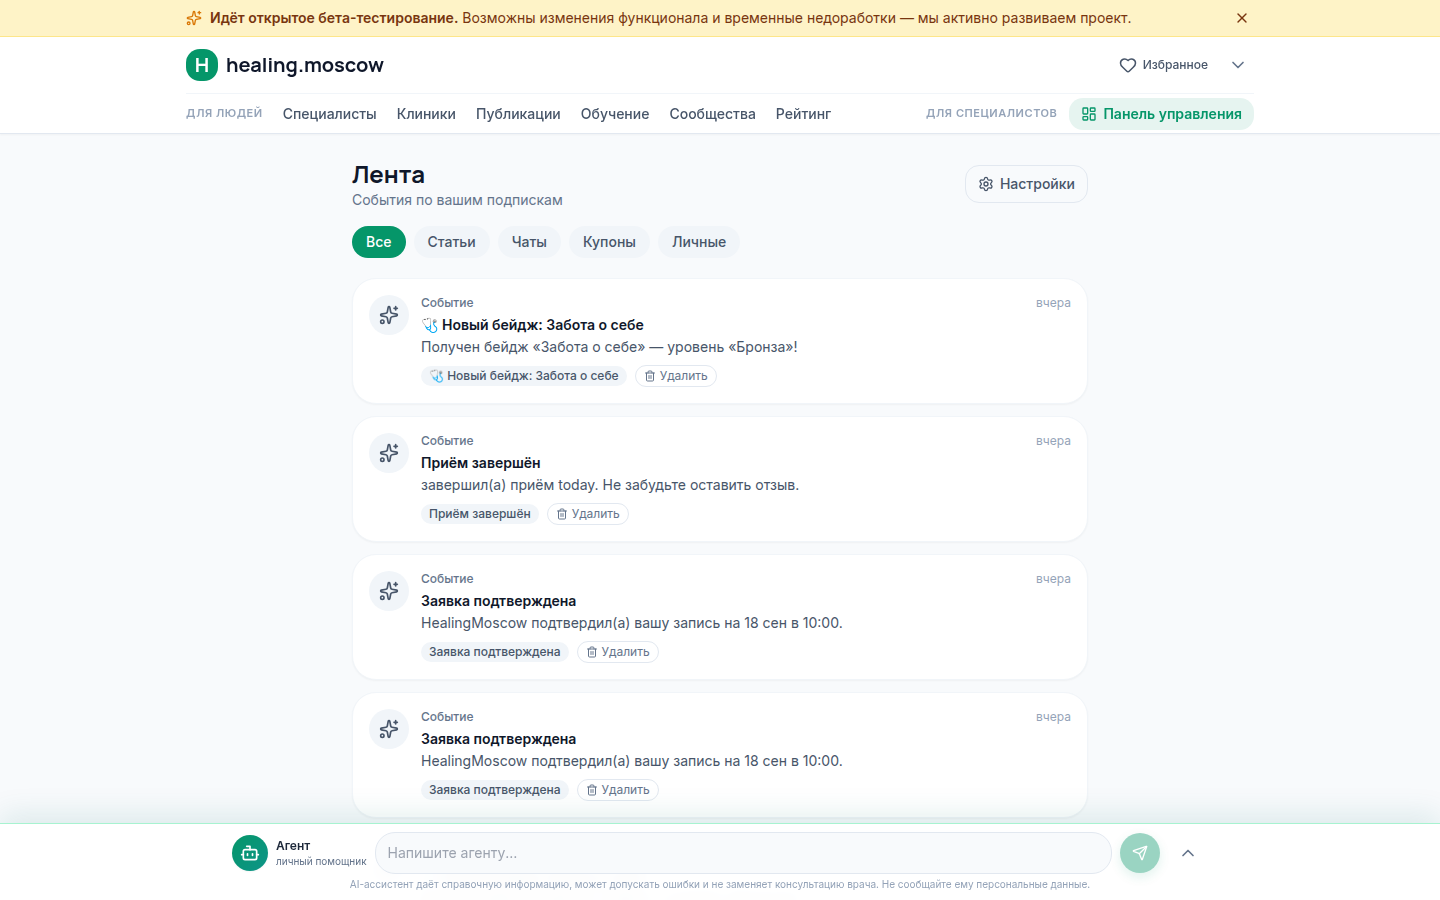Click the sparkle icon on the «Приём завершён» card
Screen dimensions: 1440x900
tap(389, 453)
